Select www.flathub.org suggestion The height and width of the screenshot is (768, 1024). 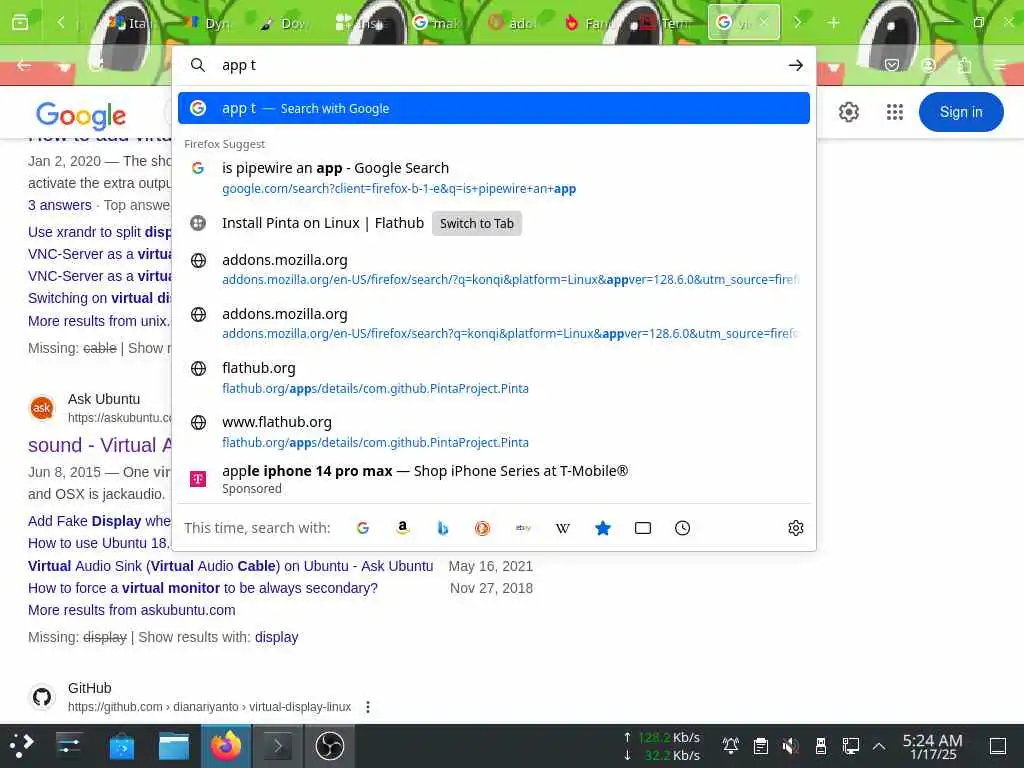(494, 432)
